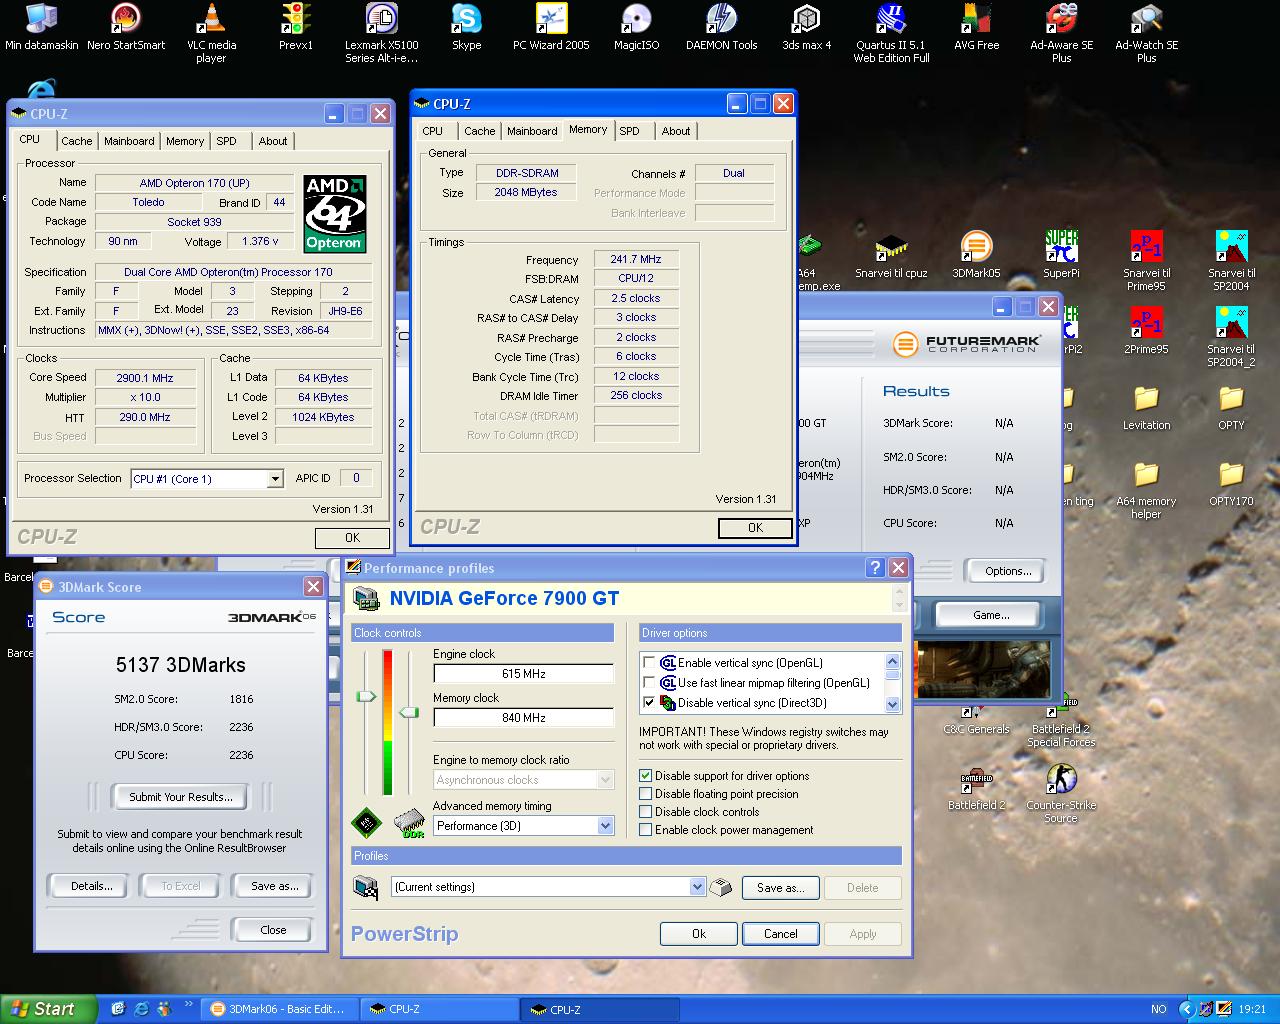The height and width of the screenshot is (1024, 1280).
Task: Click Save as in PowerStrip Profiles
Action: click(x=781, y=887)
